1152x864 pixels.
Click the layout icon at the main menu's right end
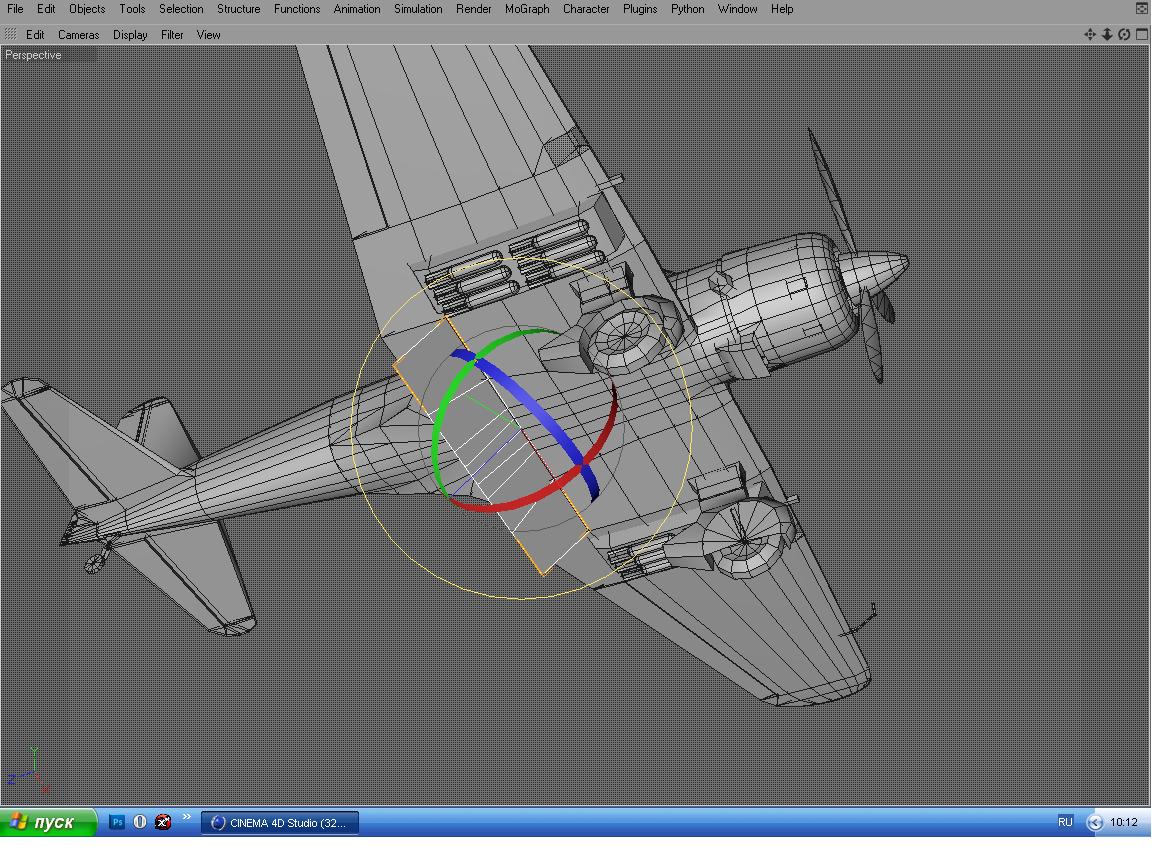[1142, 9]
